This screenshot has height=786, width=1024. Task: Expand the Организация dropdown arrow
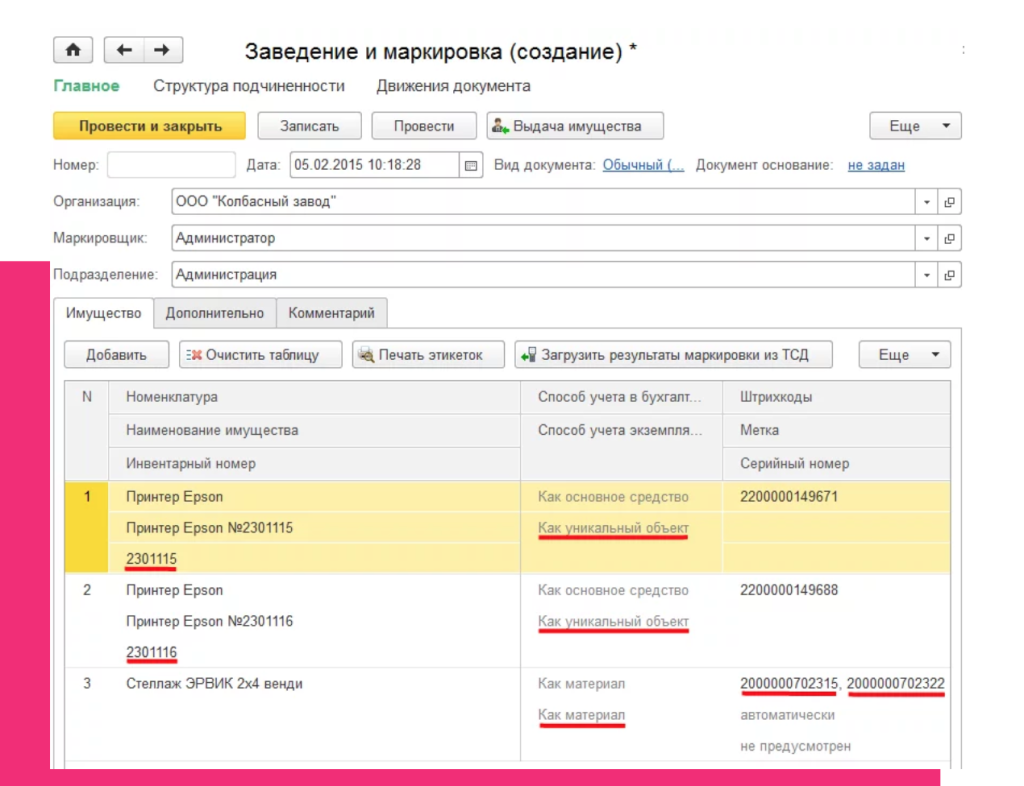pos(927,202)
